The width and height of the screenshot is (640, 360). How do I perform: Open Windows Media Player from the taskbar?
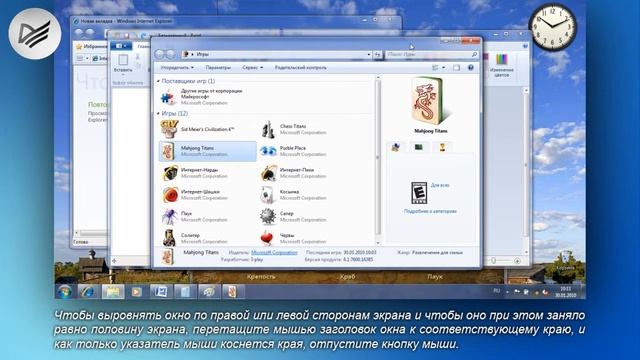tap(136, 291)
